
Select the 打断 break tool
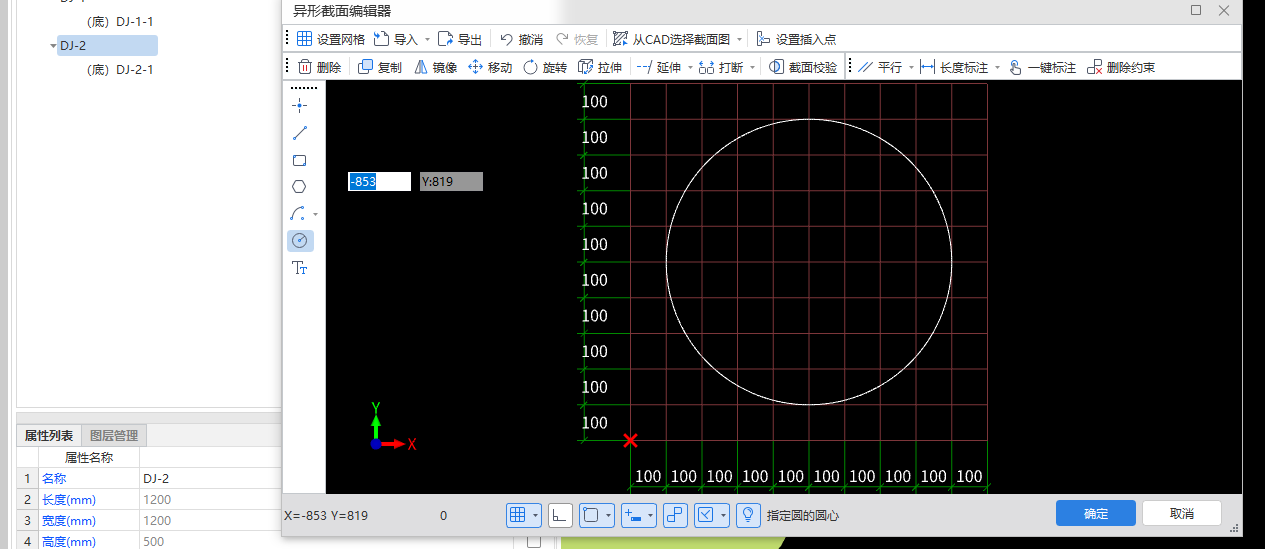pyautogui.click(x=720, y=67)
